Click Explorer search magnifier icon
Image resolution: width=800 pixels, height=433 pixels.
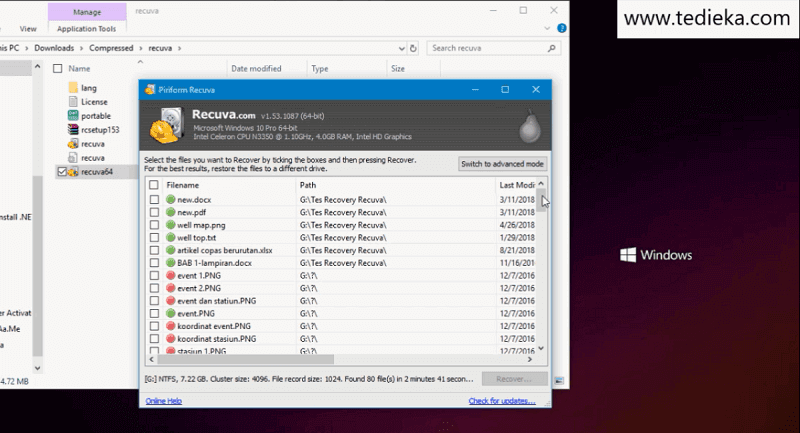552,48
